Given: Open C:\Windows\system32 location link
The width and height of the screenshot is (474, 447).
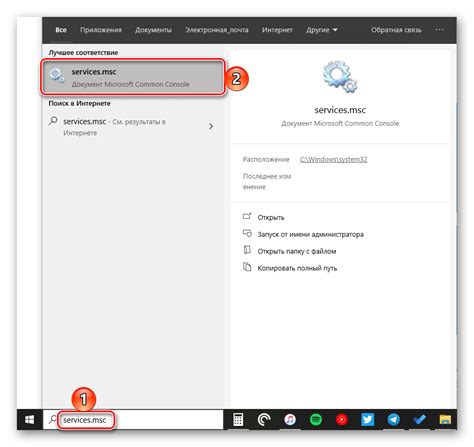Looking at the screenshot, I should (333, 159).
